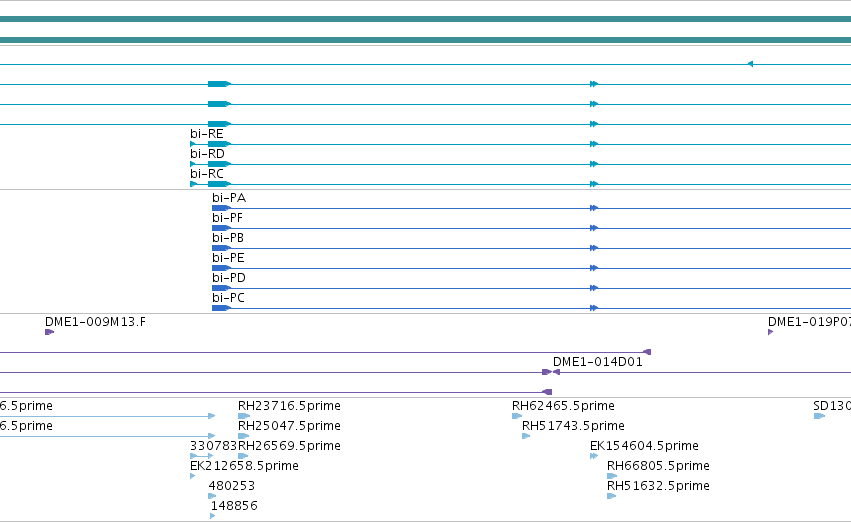Select the RH51632.5prime EST label

click(658, 487)
